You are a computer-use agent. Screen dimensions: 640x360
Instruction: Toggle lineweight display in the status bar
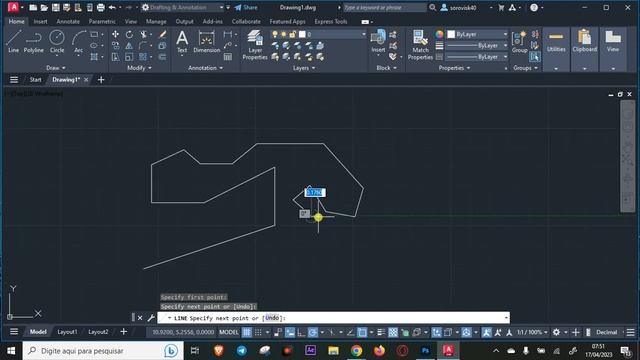(381, 332)
